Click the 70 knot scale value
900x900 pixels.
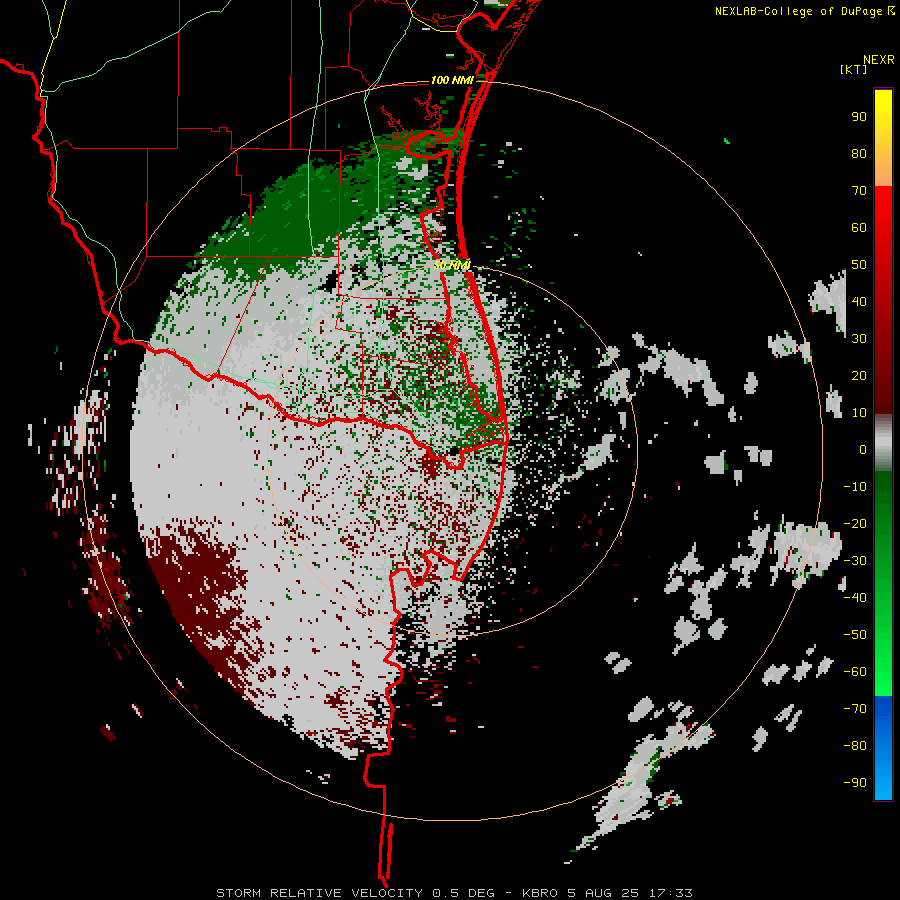coord(859,191)
